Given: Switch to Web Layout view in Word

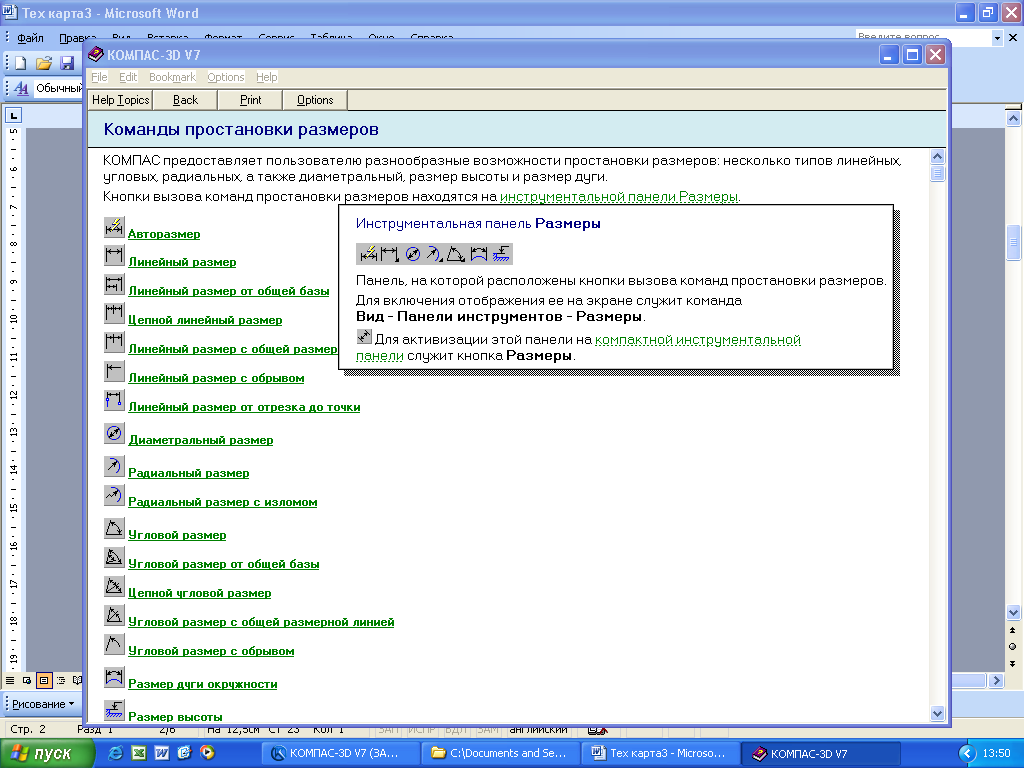Looking at the screenshot, I should tap(27, 680).
